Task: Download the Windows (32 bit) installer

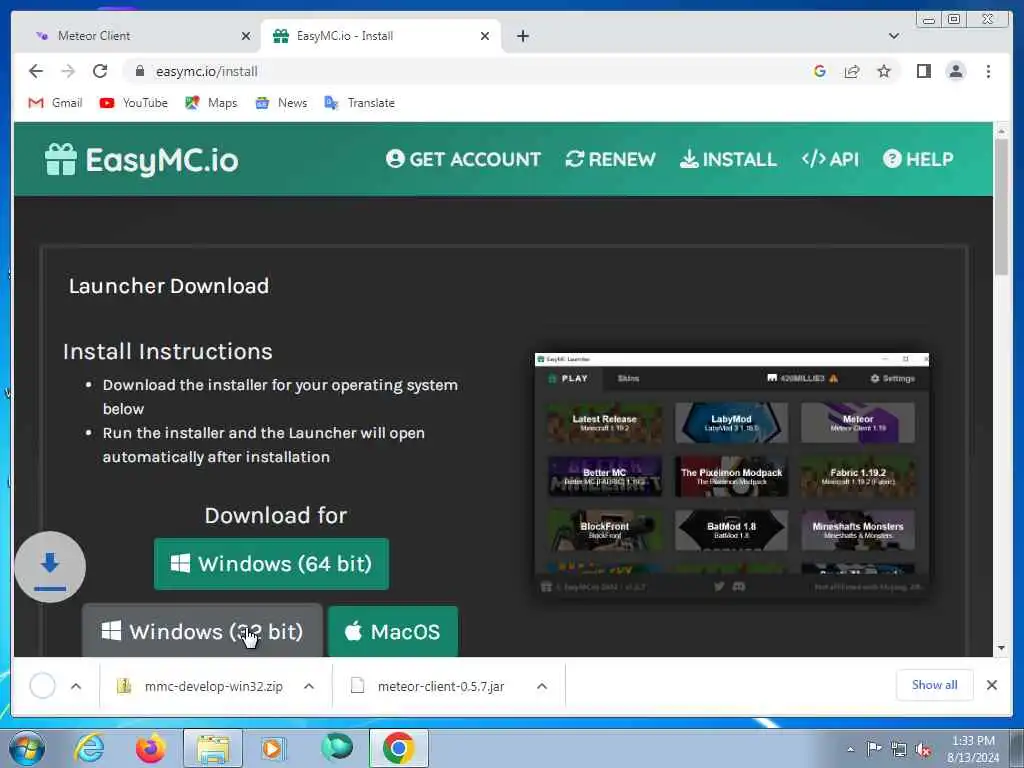Action: [202, 632]
